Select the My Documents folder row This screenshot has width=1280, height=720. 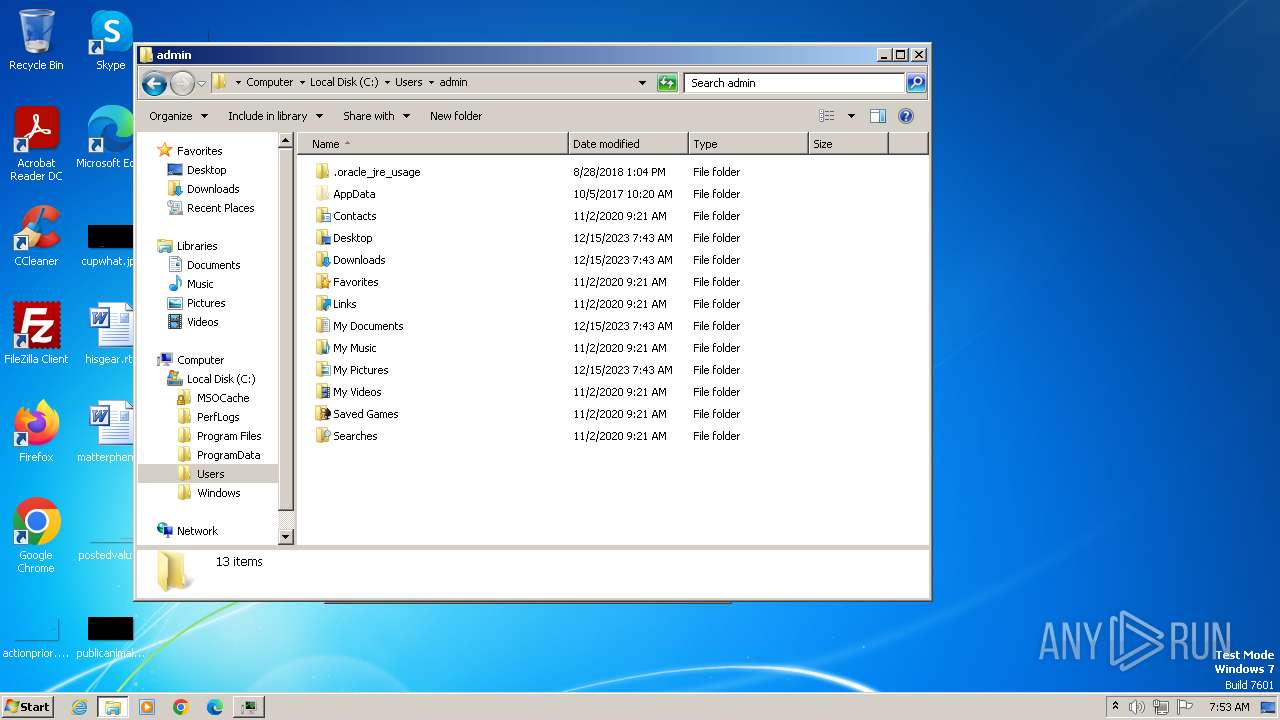tap(527, 326)
